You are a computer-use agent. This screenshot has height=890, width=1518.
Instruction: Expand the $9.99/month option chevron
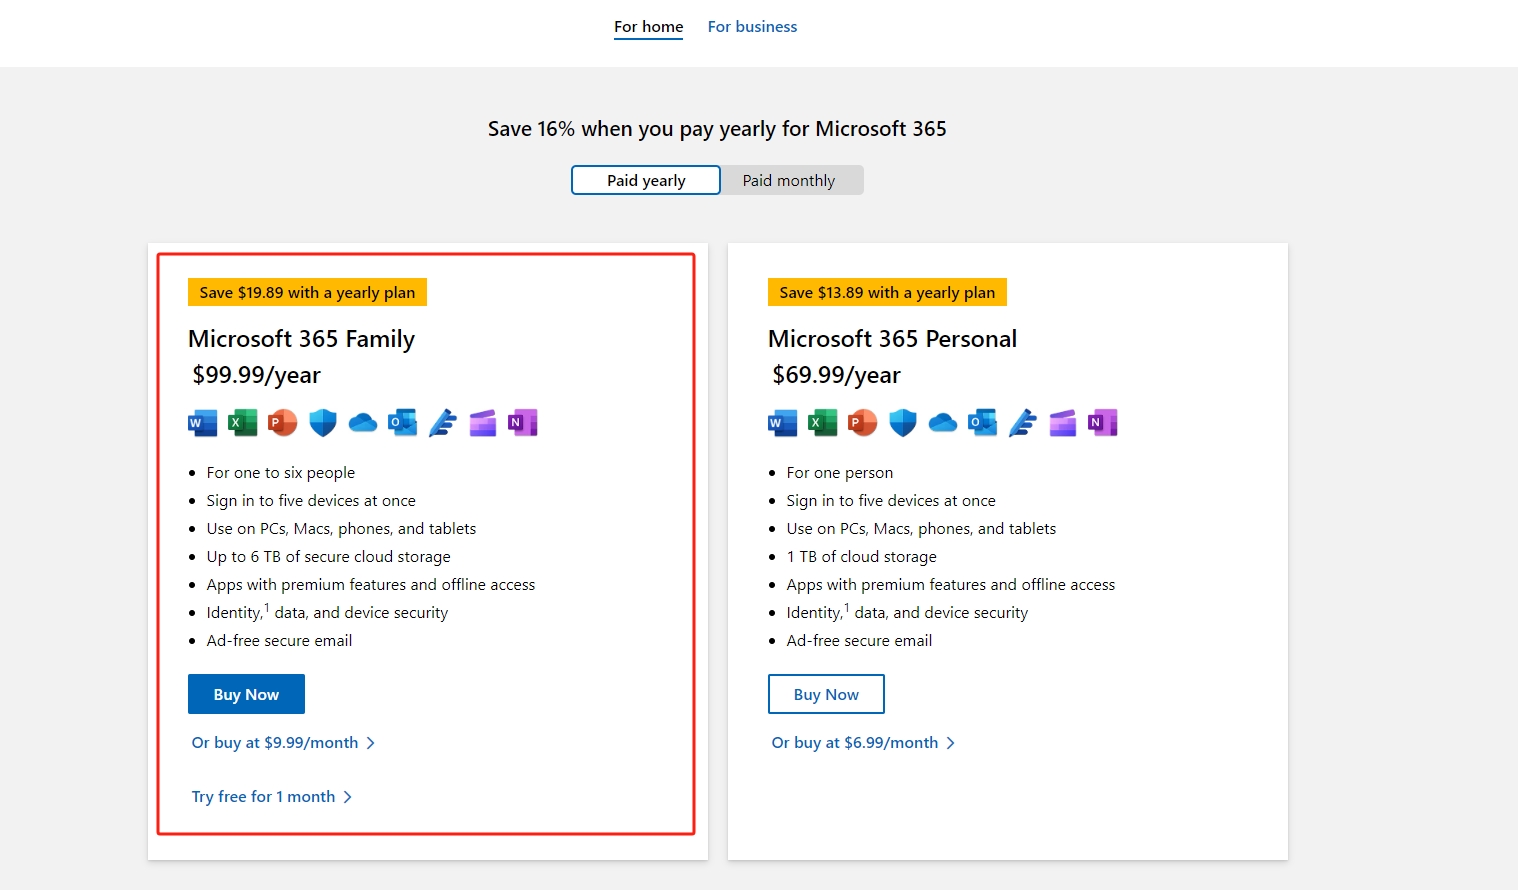pyautogui.click(x=371, y=742)
